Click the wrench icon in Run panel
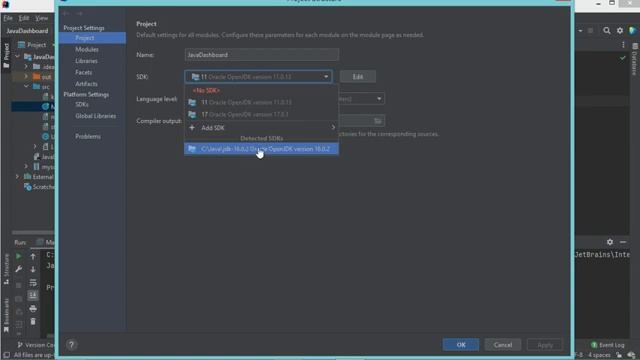This screenshot has height=360, width=640. click(x=18, y=269)
